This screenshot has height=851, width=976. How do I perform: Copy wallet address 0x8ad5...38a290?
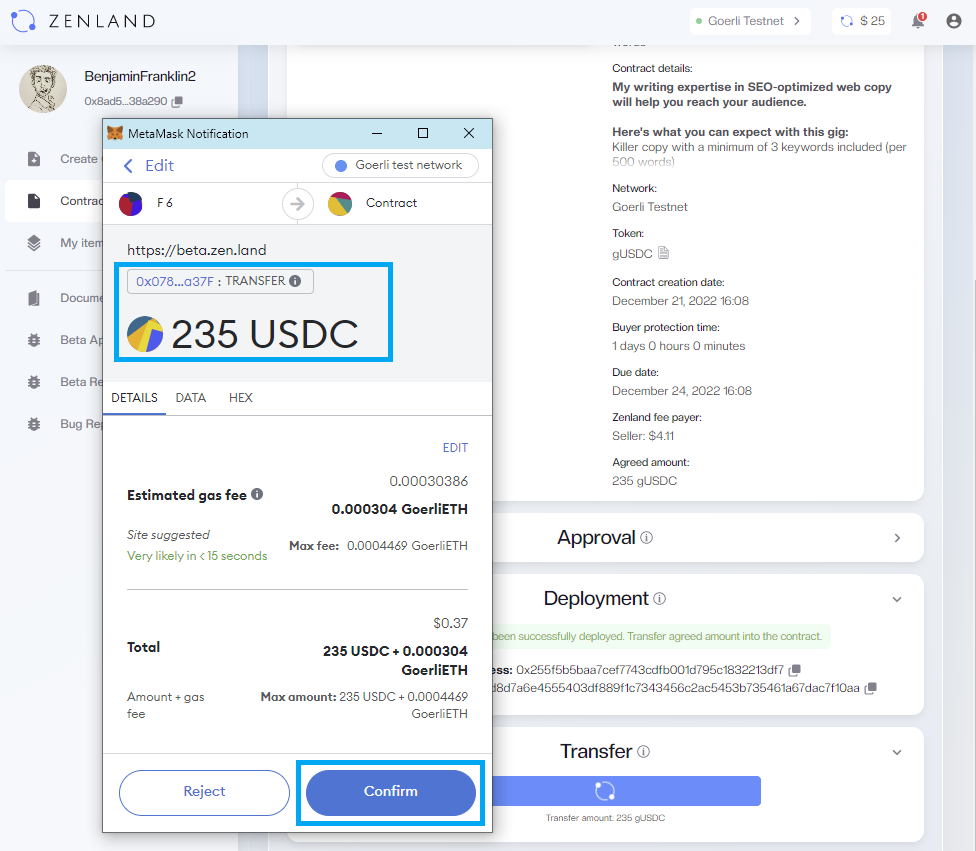pos(177,101)
